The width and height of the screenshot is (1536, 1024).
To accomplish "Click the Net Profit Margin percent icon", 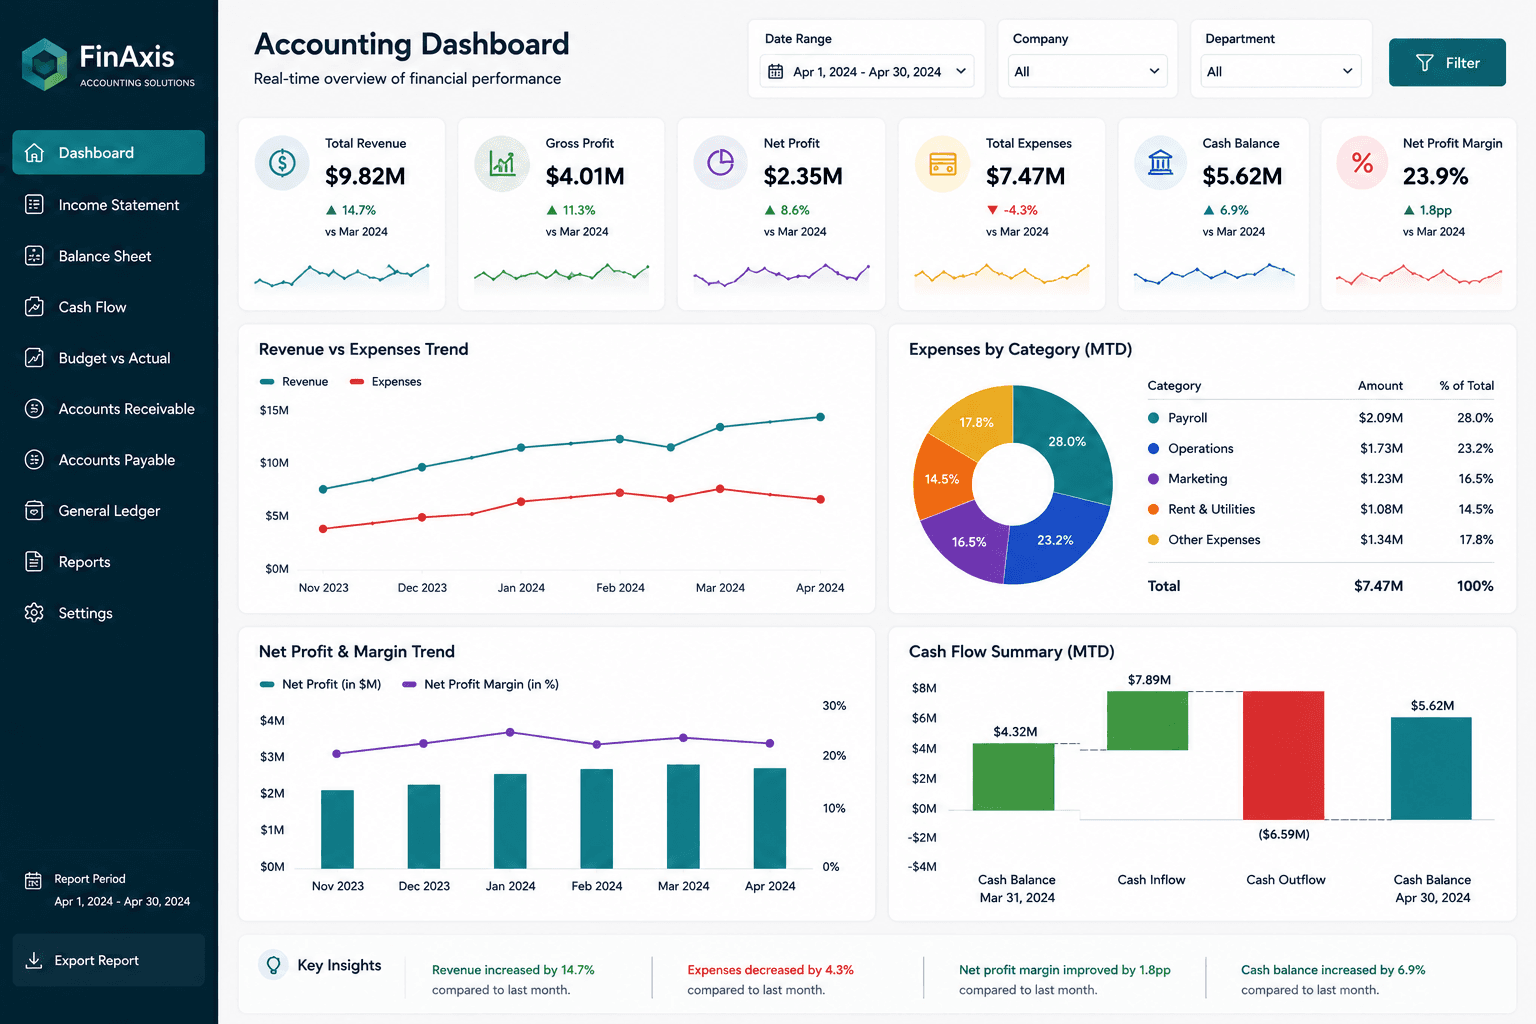I will click(1362, 163).
